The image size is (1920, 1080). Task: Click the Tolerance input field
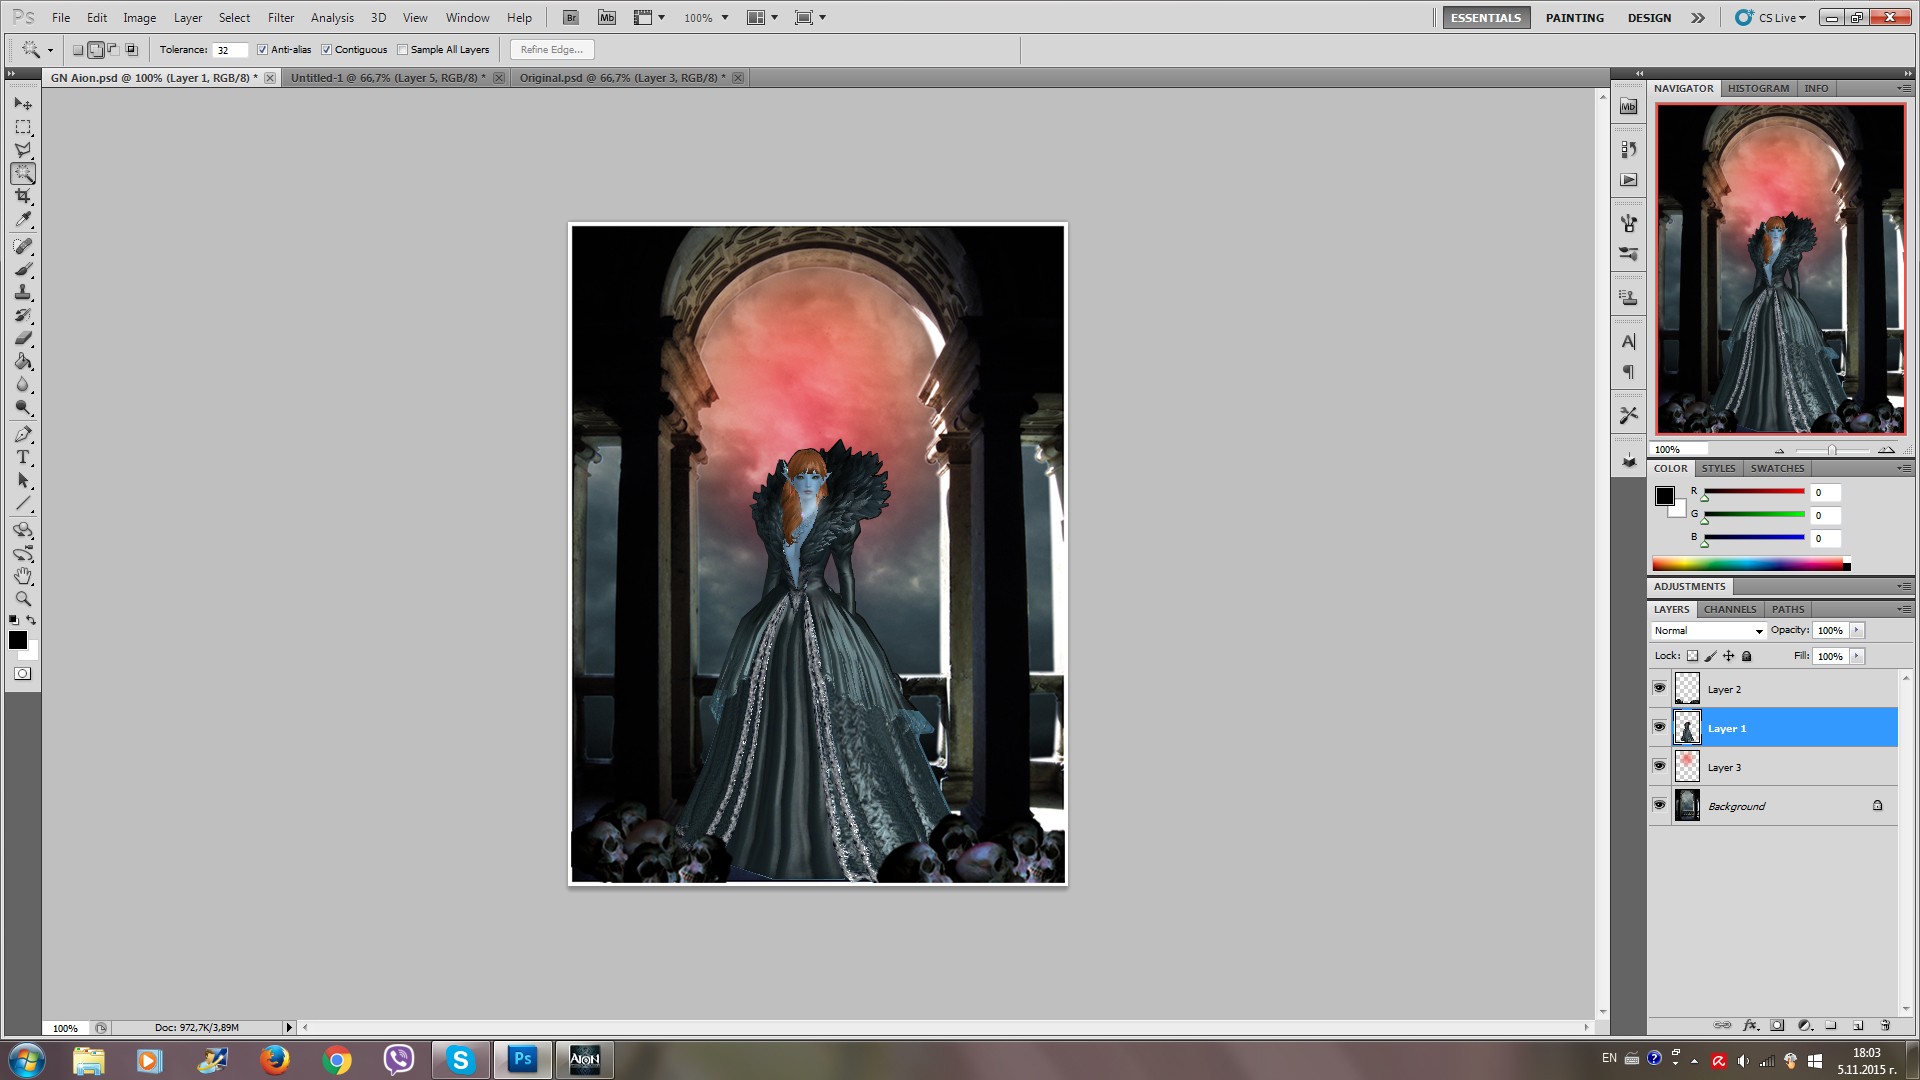pyautogui.click(x=230, y=50)
